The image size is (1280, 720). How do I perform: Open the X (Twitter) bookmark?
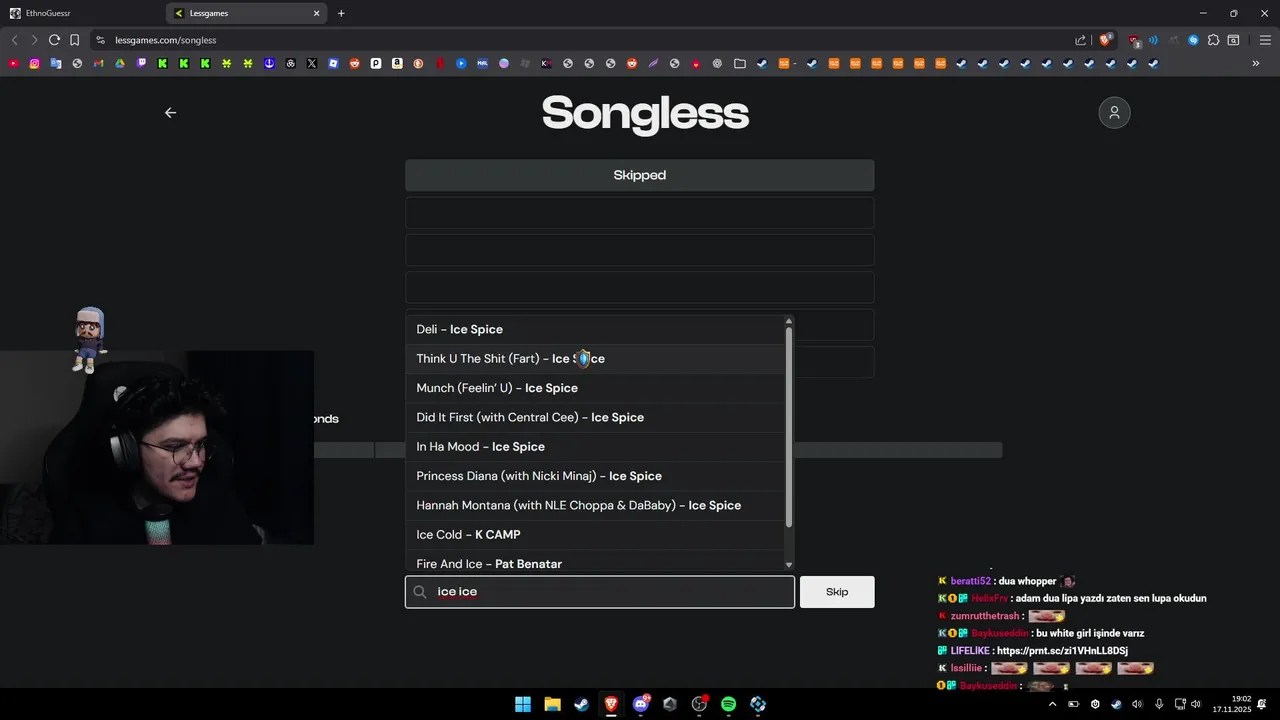point(312,63)
